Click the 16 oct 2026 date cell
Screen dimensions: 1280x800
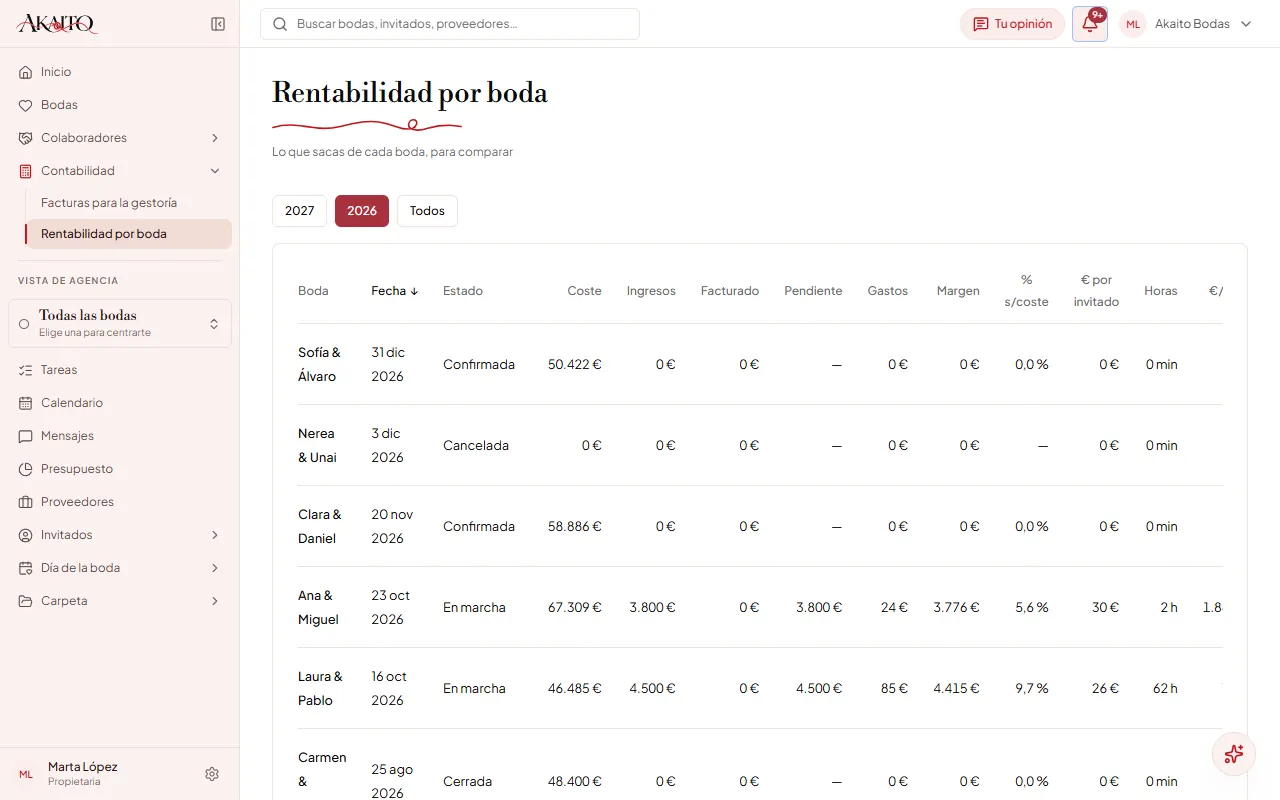(391, 689)
